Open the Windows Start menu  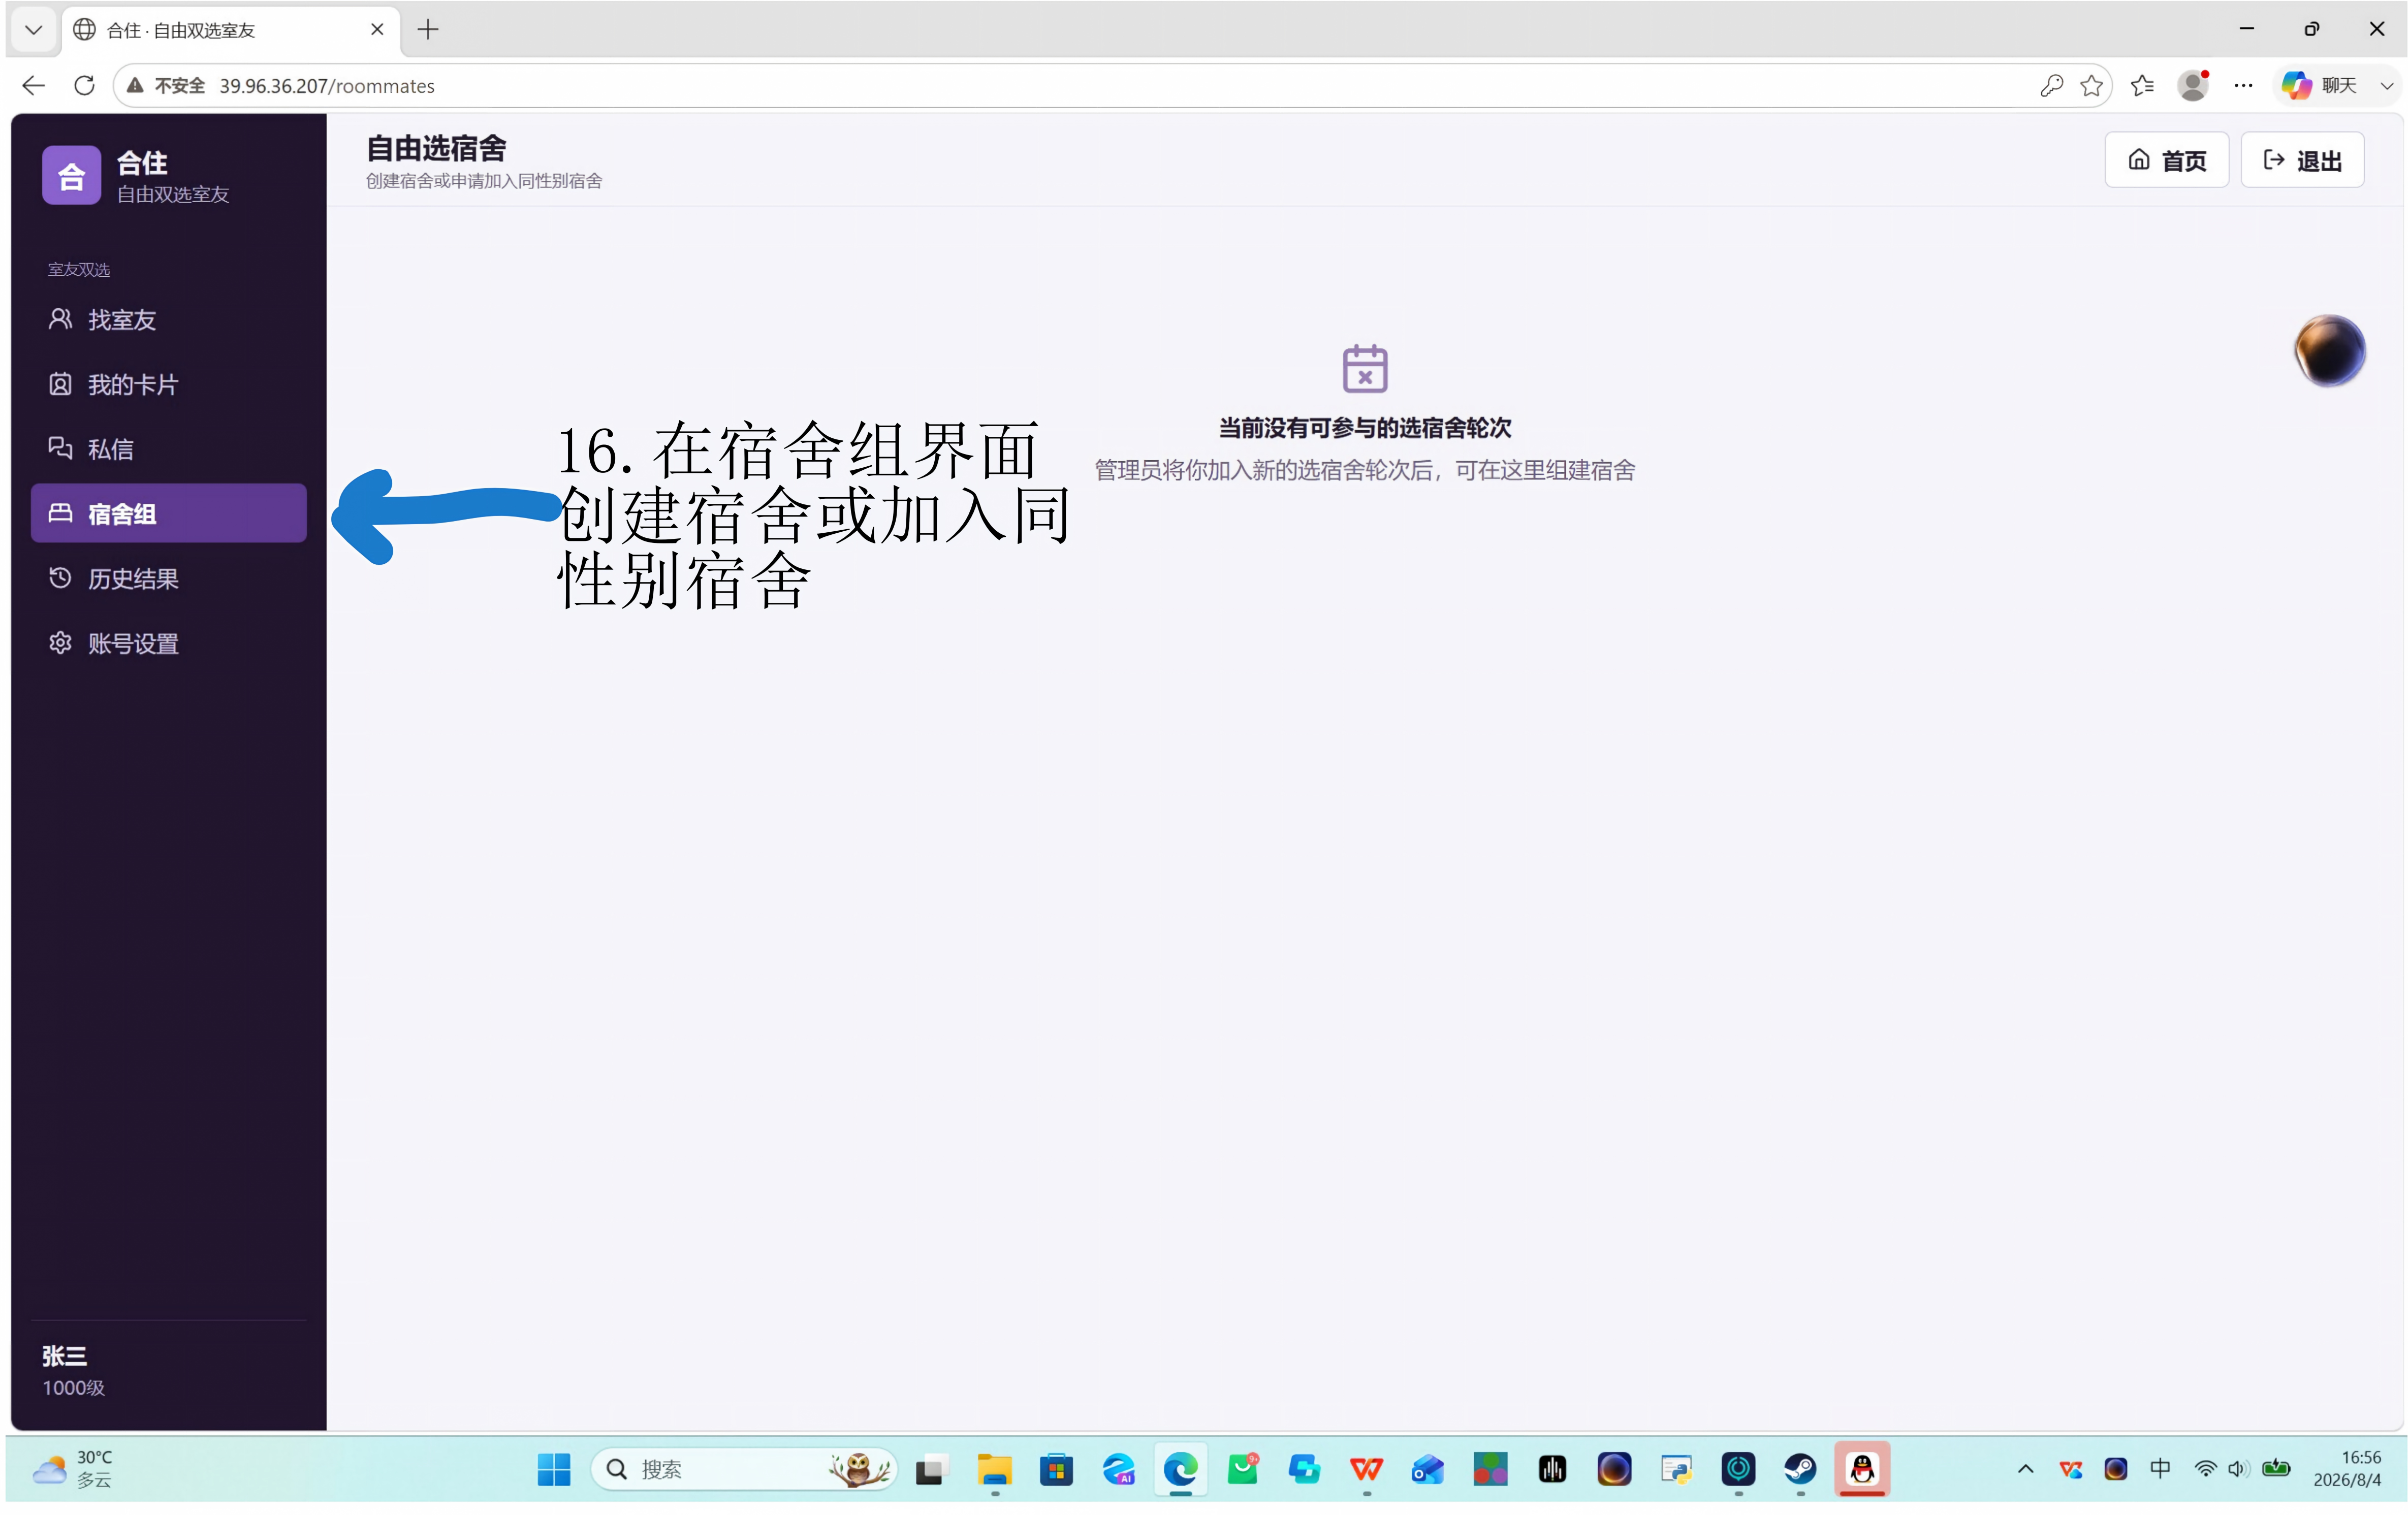coord(553,1469)
